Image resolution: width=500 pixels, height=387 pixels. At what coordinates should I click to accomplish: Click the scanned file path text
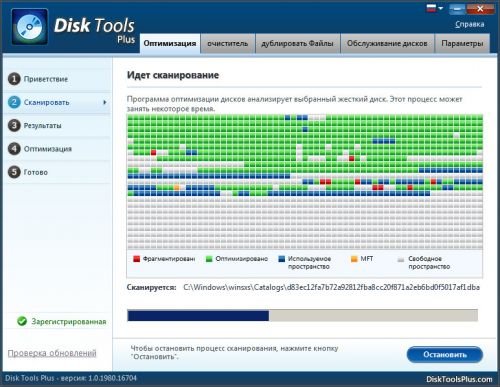click(x=332, y=287)
